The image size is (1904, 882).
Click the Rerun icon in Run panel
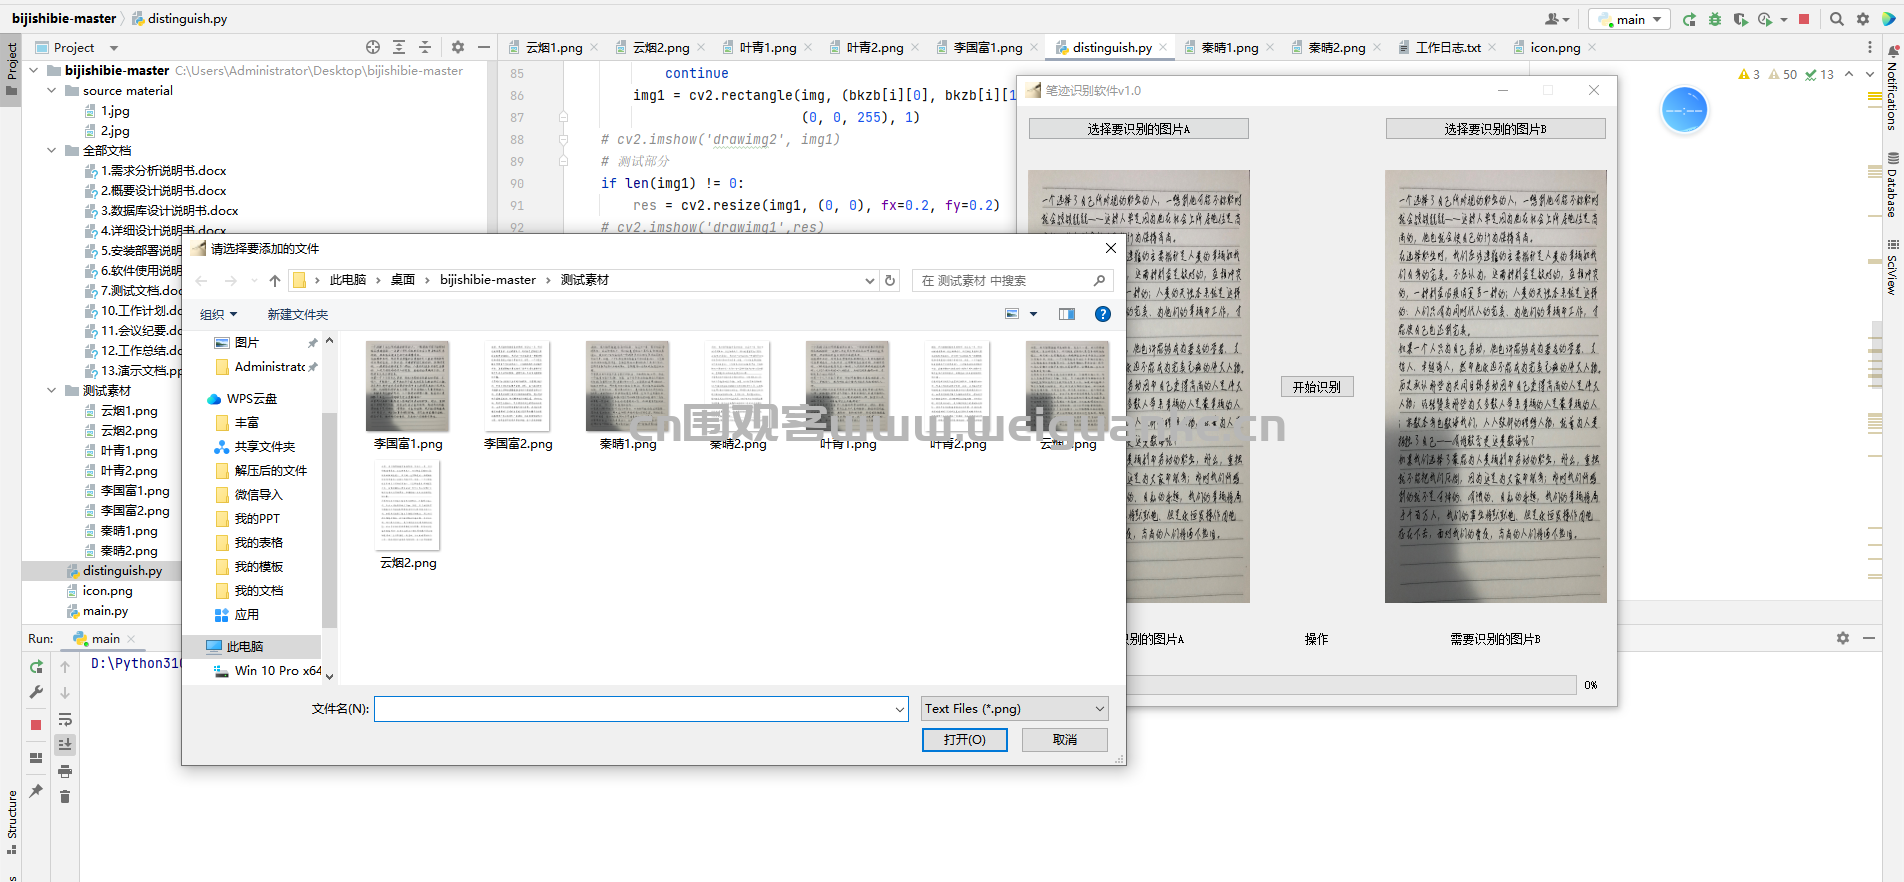coord(36,666)
